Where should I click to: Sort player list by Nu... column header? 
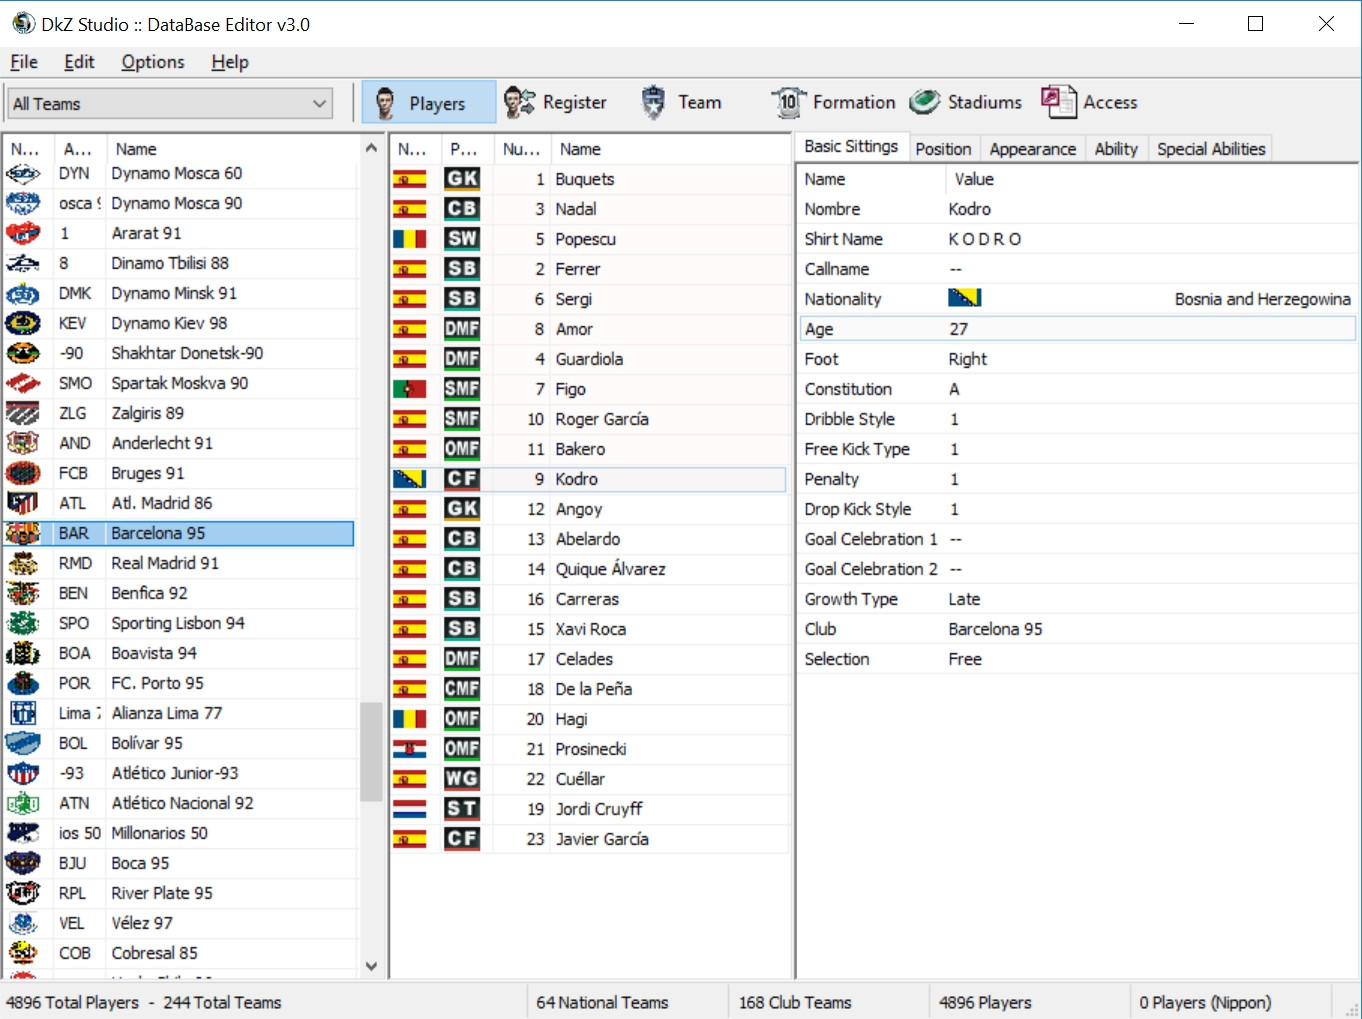(x=522, y=149)
